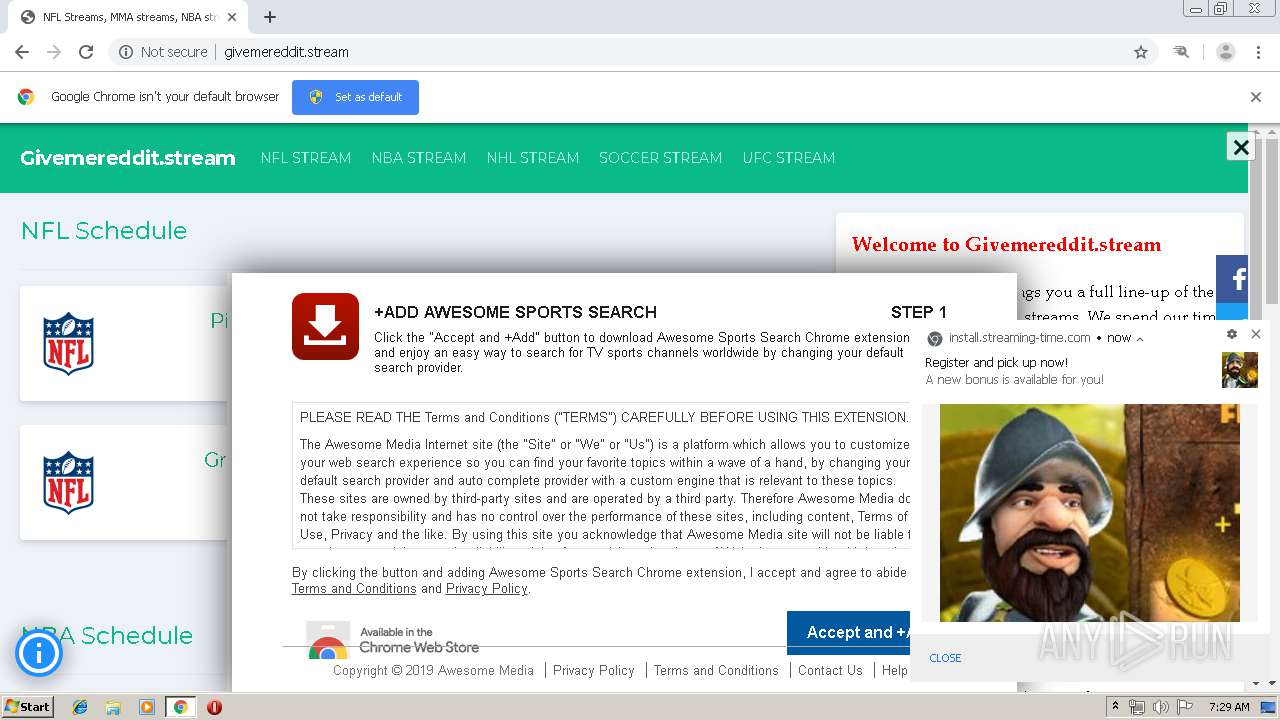Dismiss the default browser infobar
This screenshot has width=1280, height=720.
point(1256,97)
